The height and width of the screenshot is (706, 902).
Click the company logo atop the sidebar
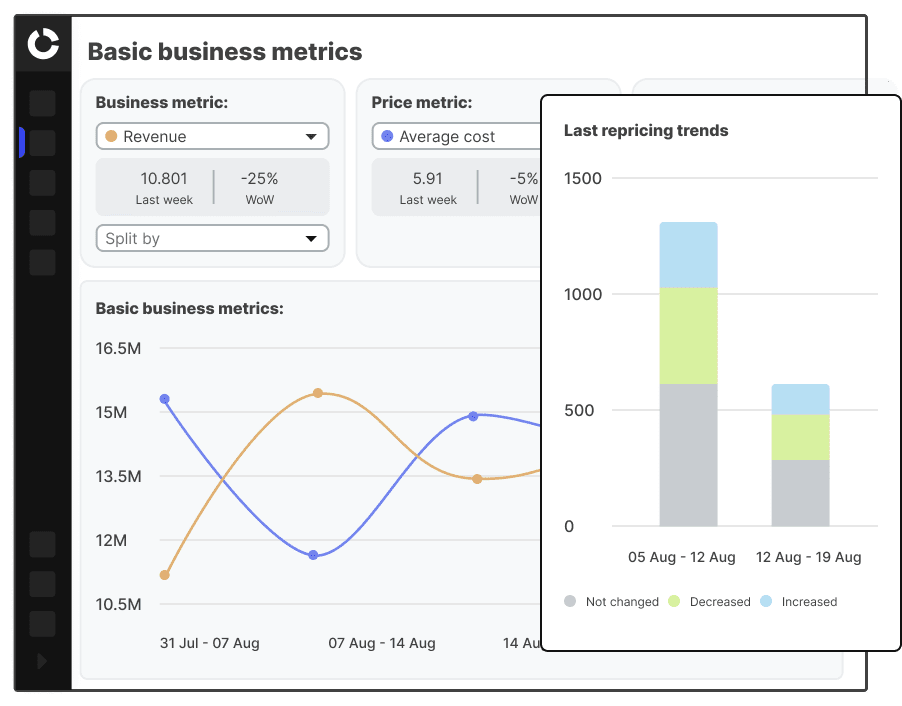42,44
